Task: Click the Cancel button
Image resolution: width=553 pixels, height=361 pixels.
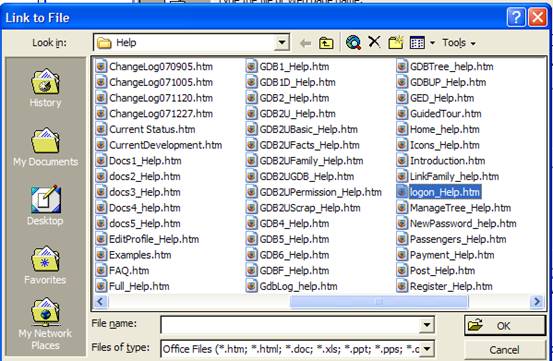Action: (505, 350)
